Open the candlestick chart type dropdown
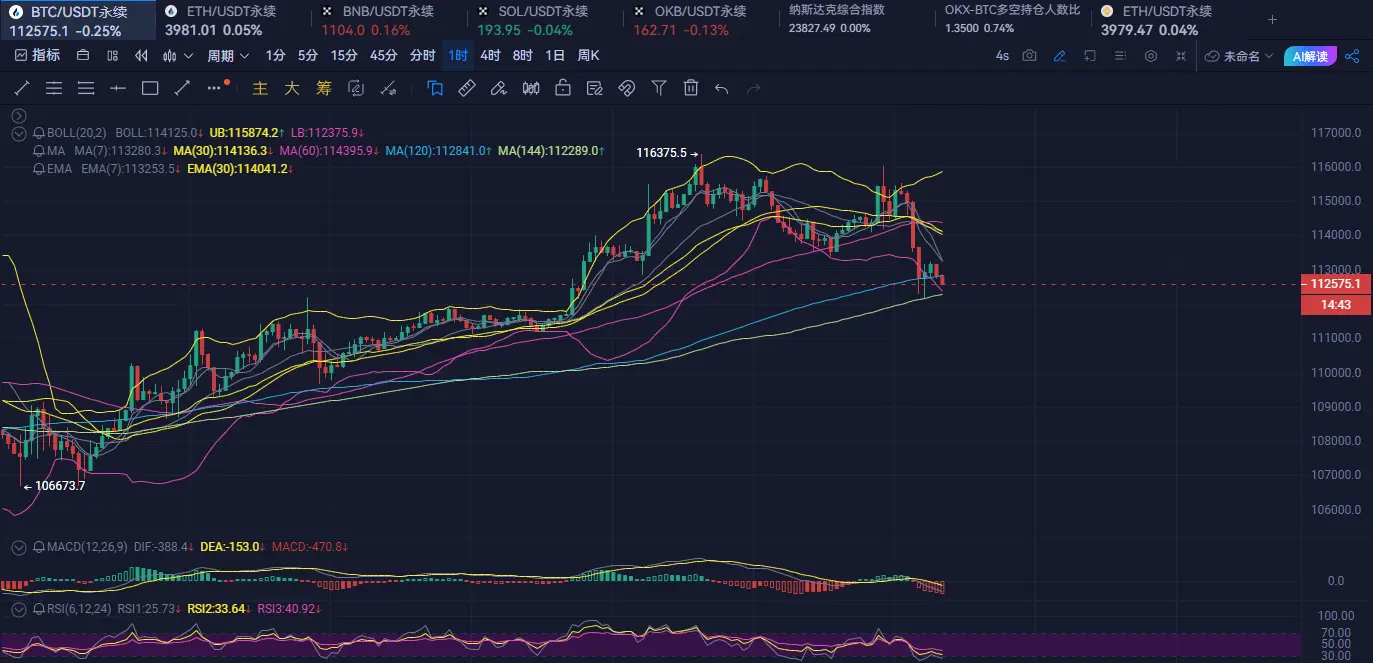Image resolution: width=1373 pixels, height=663 pixels. [177, 56]
